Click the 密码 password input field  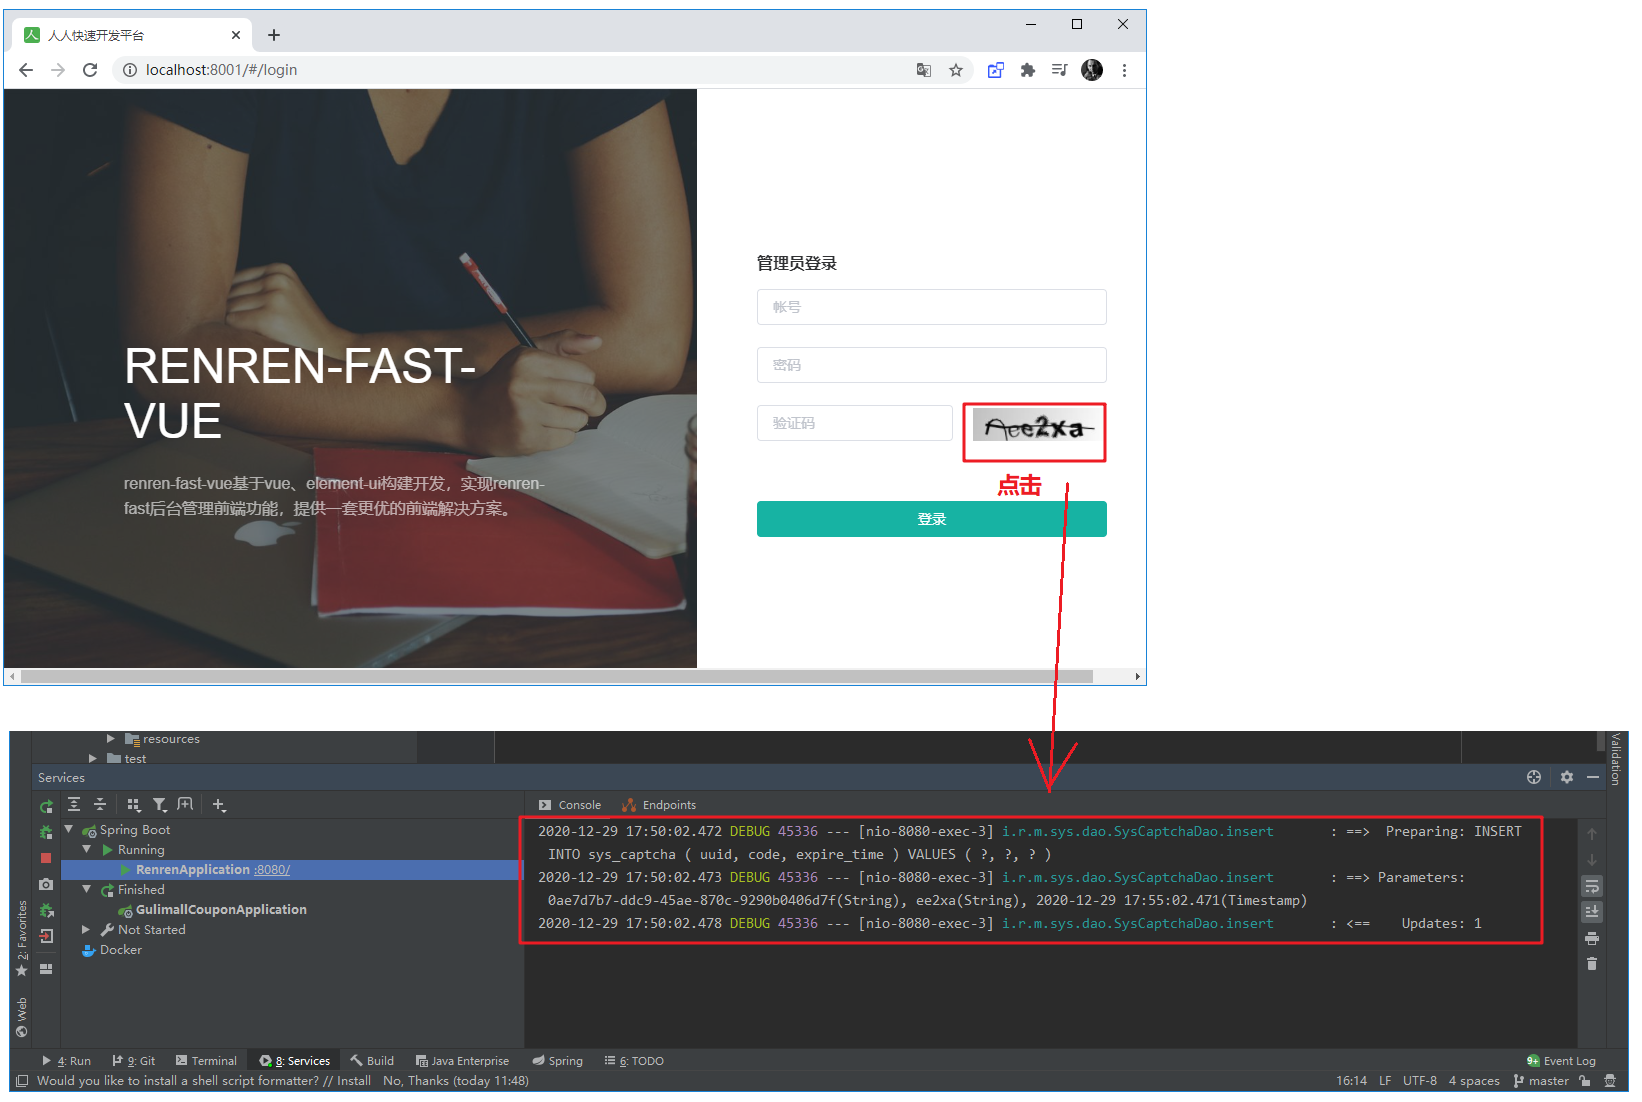931,365
